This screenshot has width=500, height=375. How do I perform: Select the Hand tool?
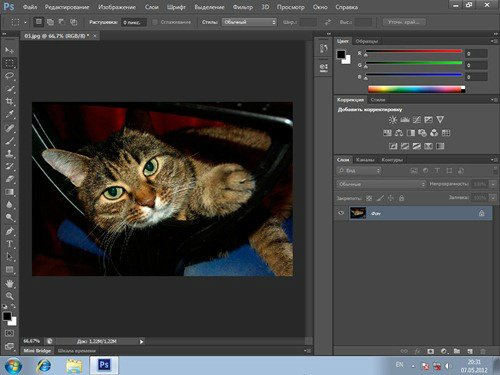[x=9, y=284]
